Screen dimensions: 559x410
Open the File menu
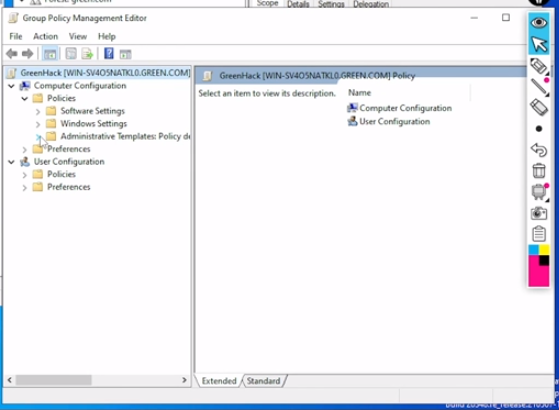[16, 36]
